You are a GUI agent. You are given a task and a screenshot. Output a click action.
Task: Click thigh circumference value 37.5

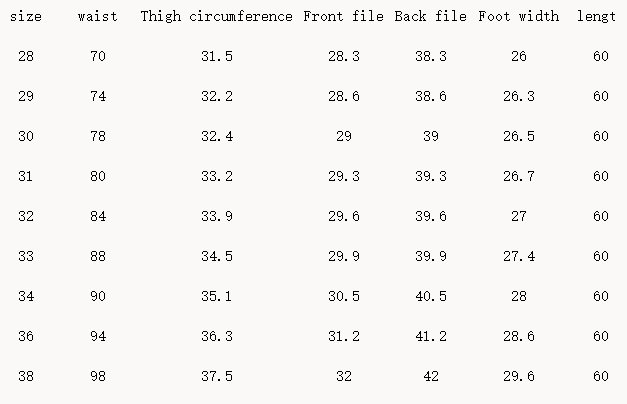click(x=217, y=377)
